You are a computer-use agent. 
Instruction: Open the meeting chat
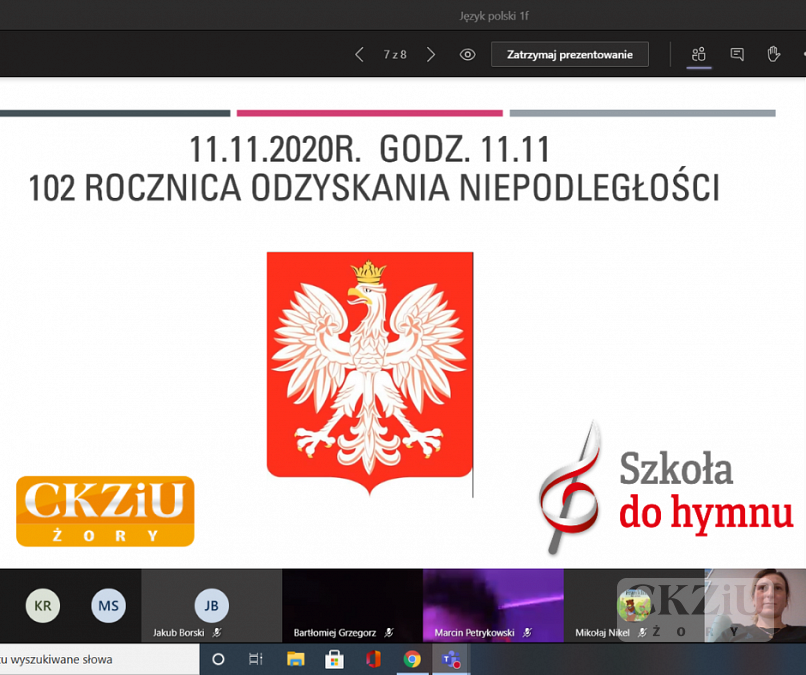737,55
